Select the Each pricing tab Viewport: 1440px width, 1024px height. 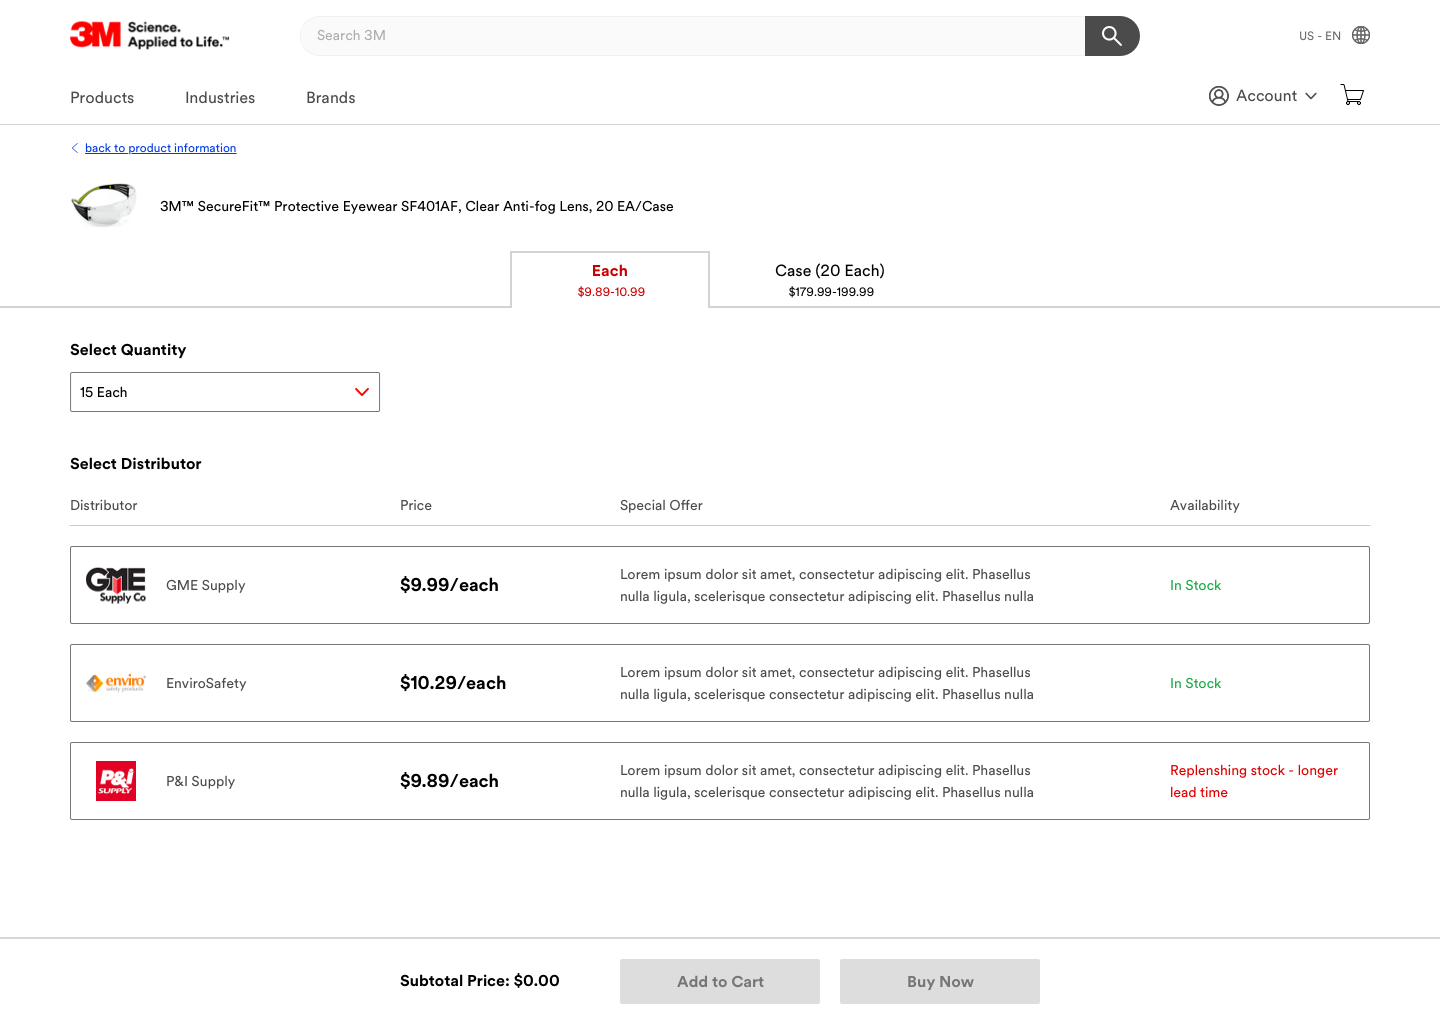point(610,280)
